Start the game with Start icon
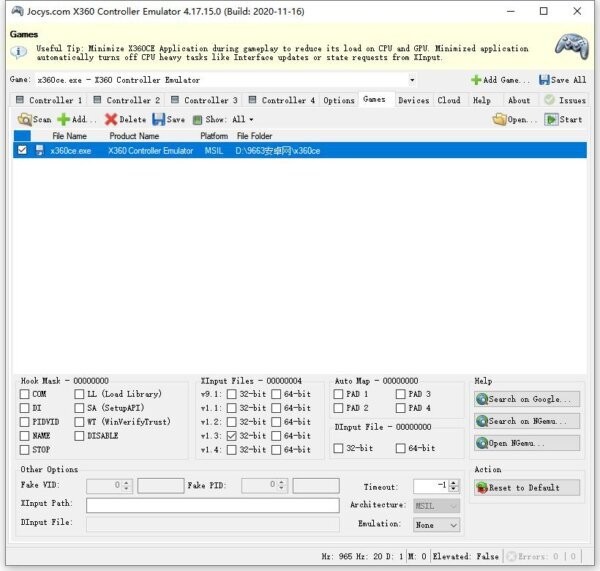 point(551,119)
